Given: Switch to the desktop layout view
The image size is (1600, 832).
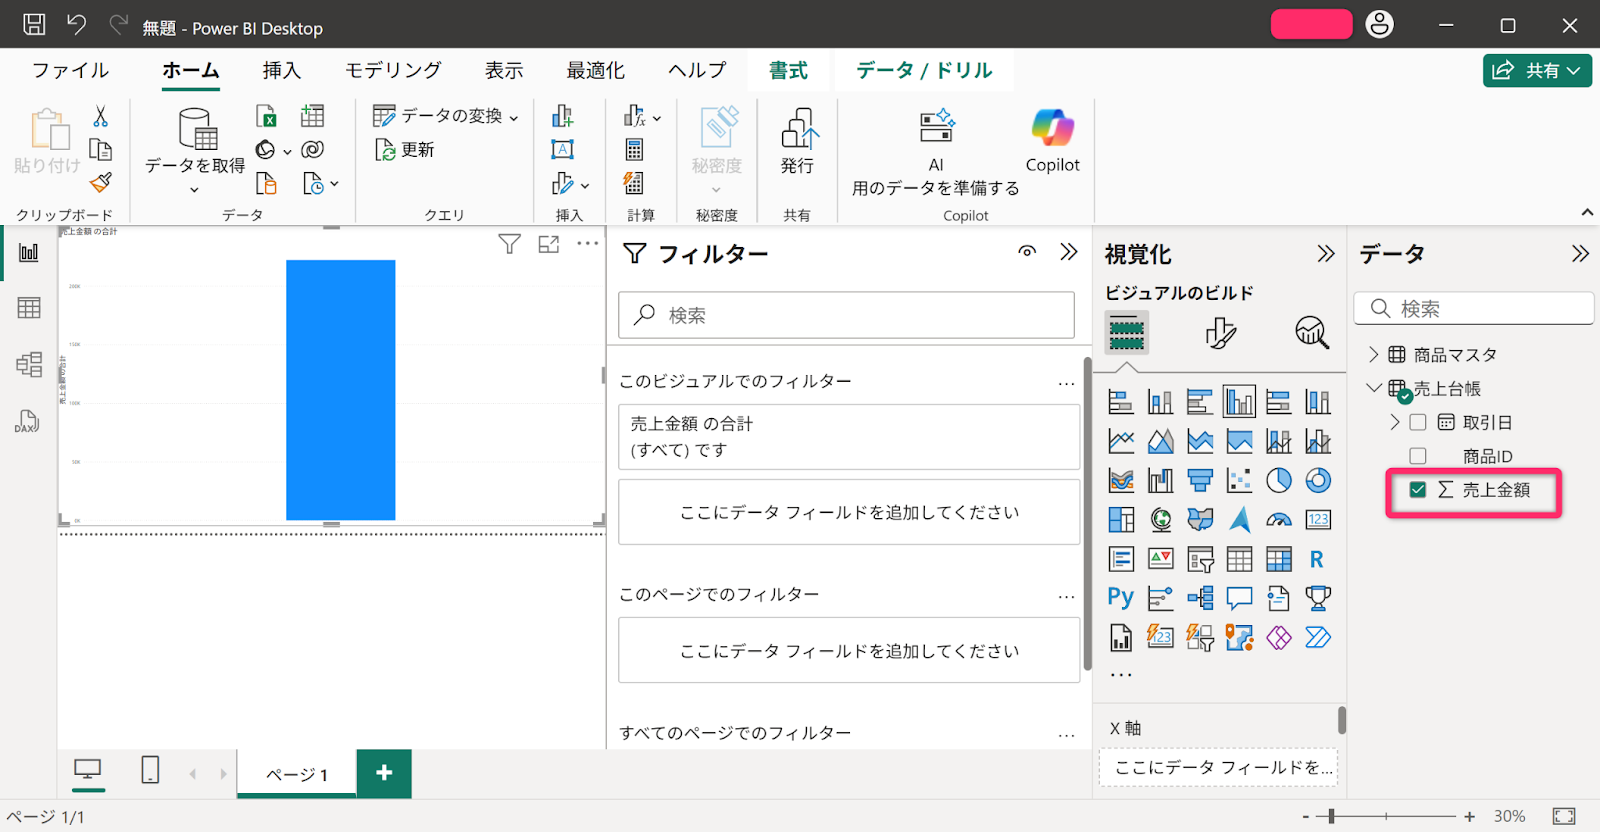Looking at the screenshot, I should coord(88,769).
